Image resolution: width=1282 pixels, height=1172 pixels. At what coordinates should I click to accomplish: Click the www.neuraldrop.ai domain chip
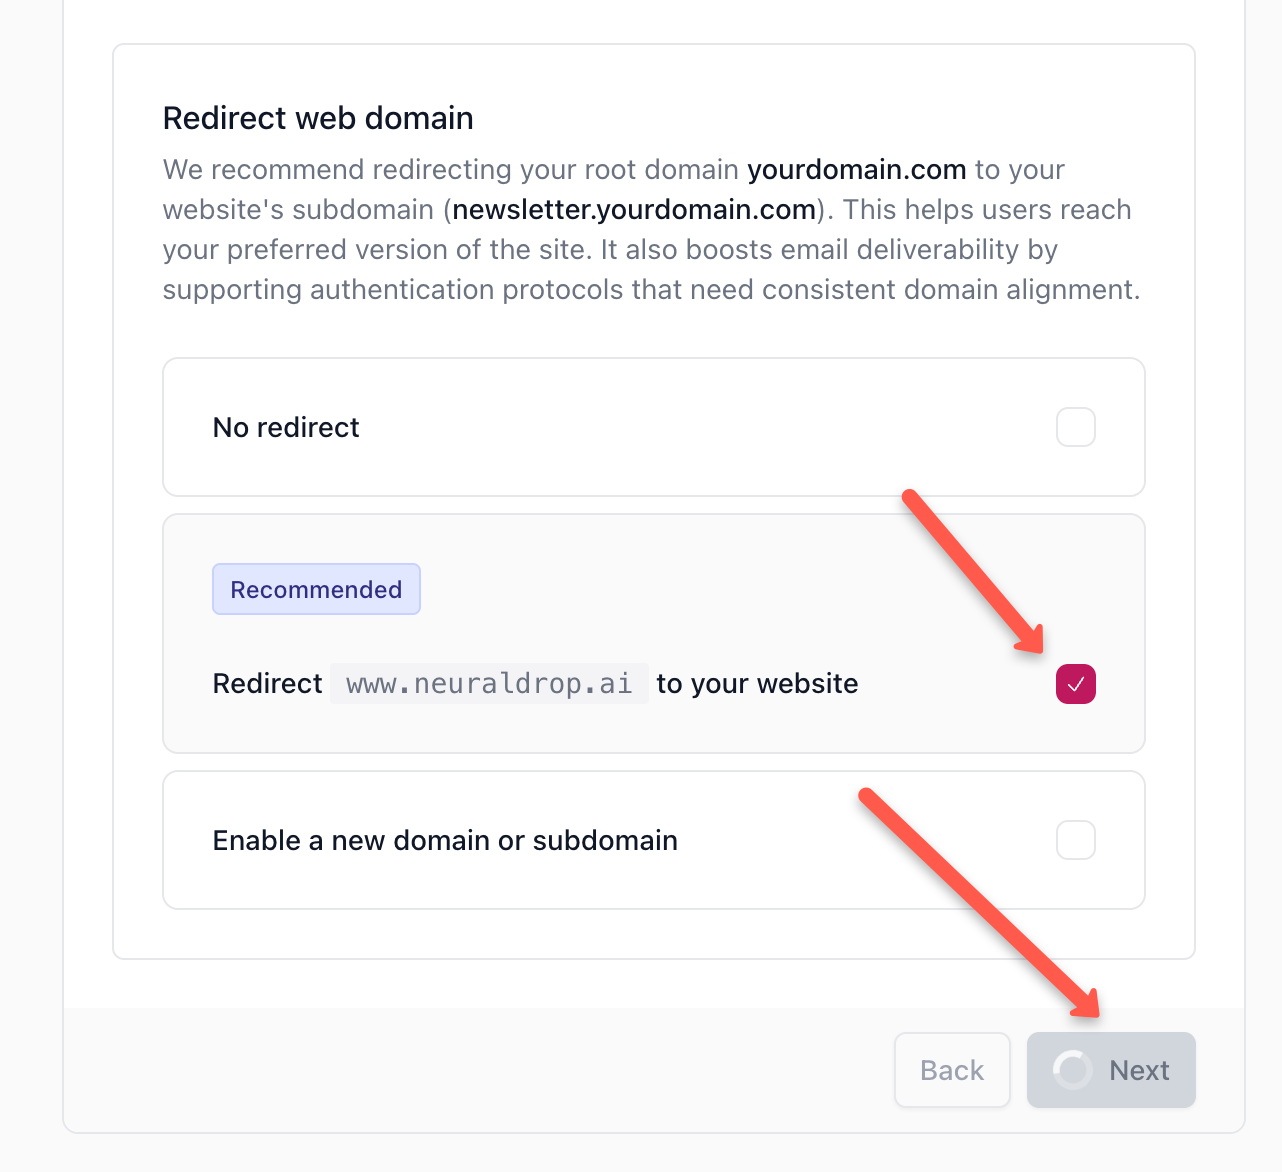pos(489,683)
